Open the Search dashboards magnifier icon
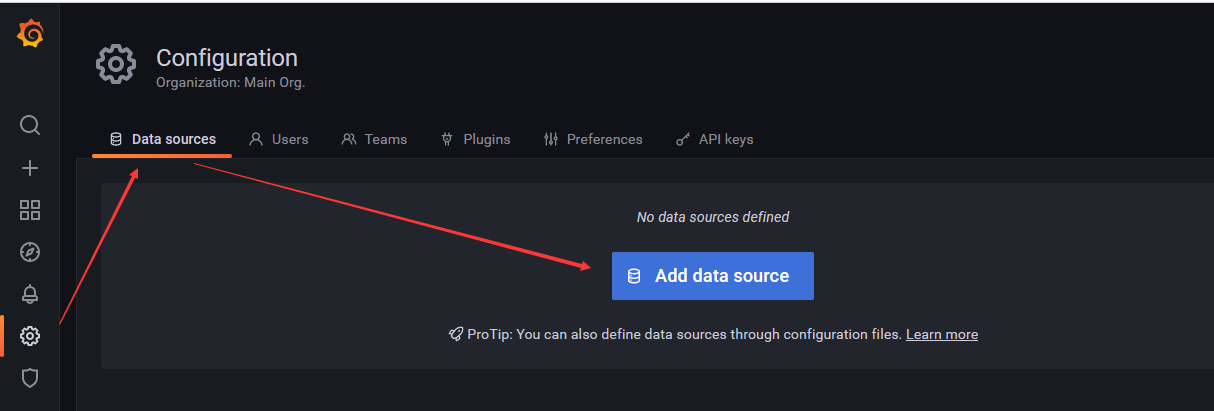This screenshot has width=1214, height=411. pyautogui.click(x=30, y=125)
